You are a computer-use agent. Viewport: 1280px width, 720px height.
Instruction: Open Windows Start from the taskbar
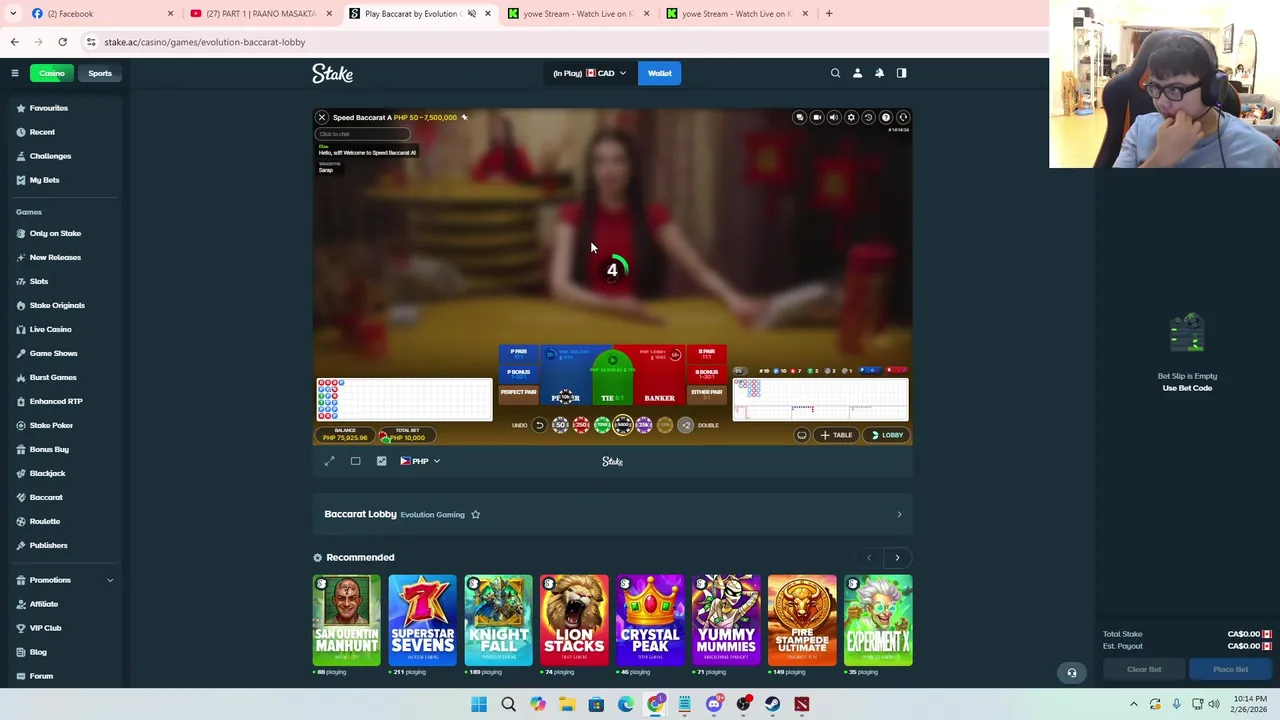(x=479, y=704)
